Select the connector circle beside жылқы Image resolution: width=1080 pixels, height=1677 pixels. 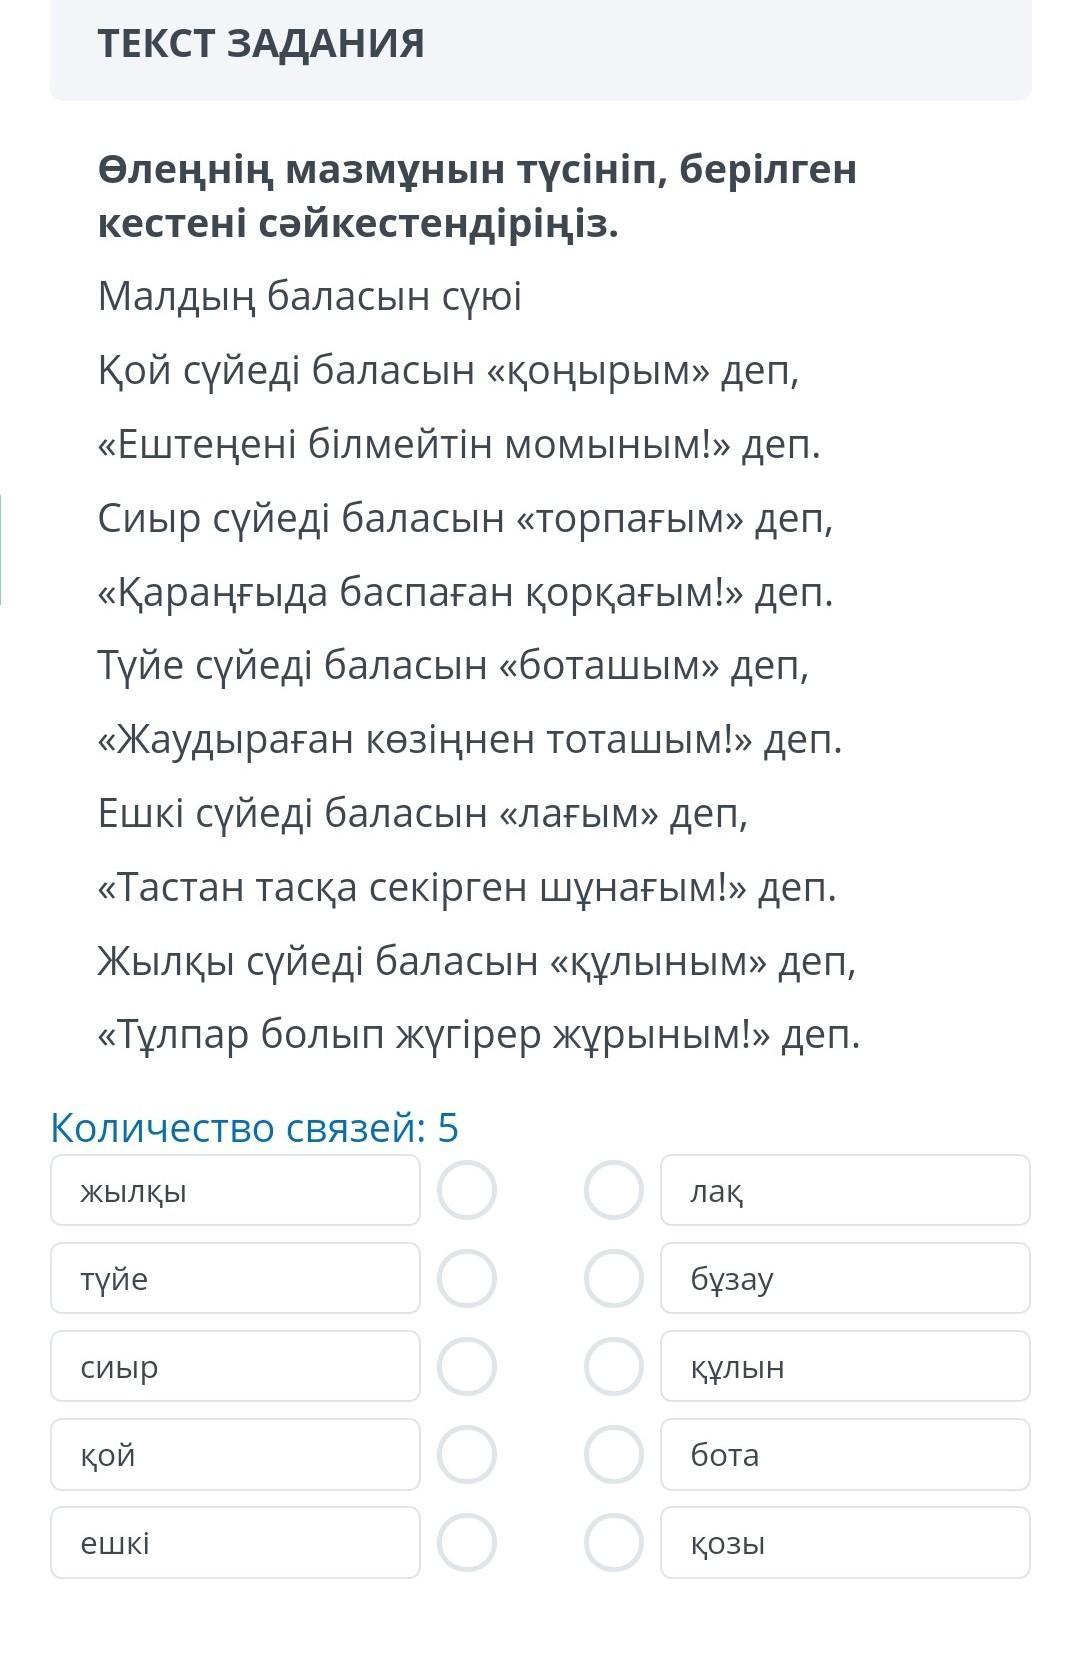coord(467,1190)
